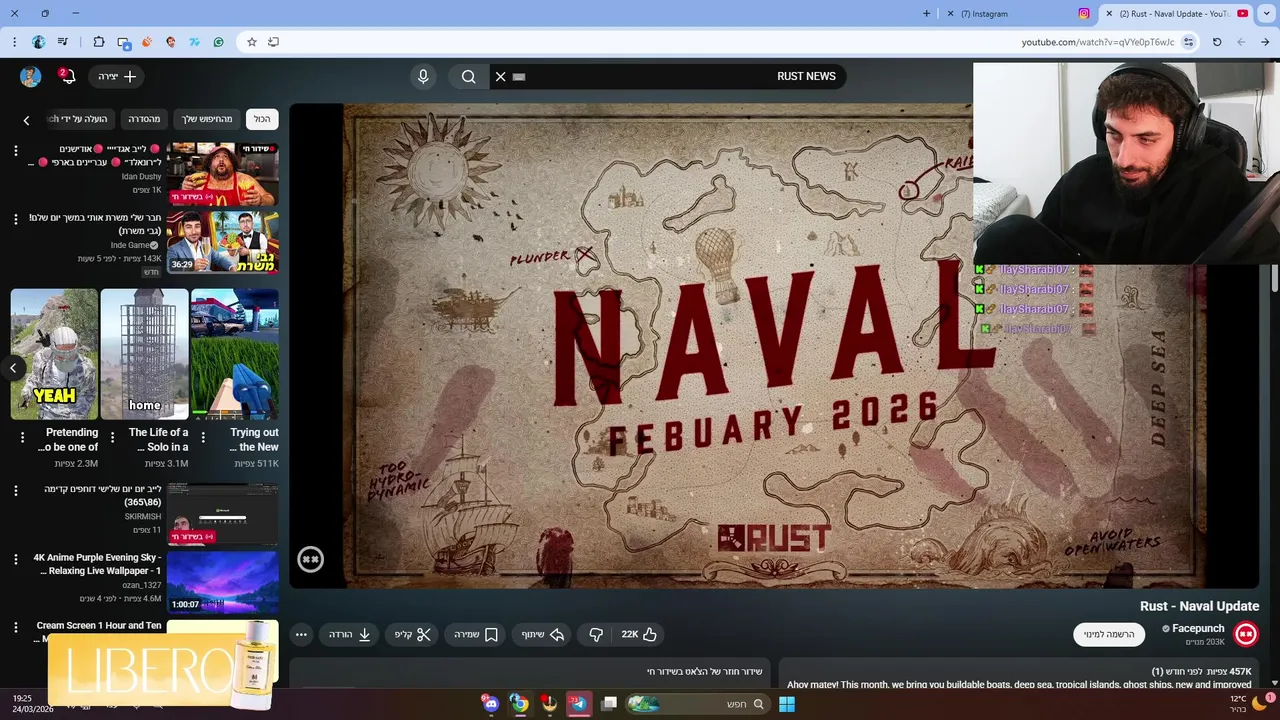Image resolution: width=1280 pixels, height=720 pixels.
Task: Open site settings icon in address bar
Action: tap(1188, 42)
